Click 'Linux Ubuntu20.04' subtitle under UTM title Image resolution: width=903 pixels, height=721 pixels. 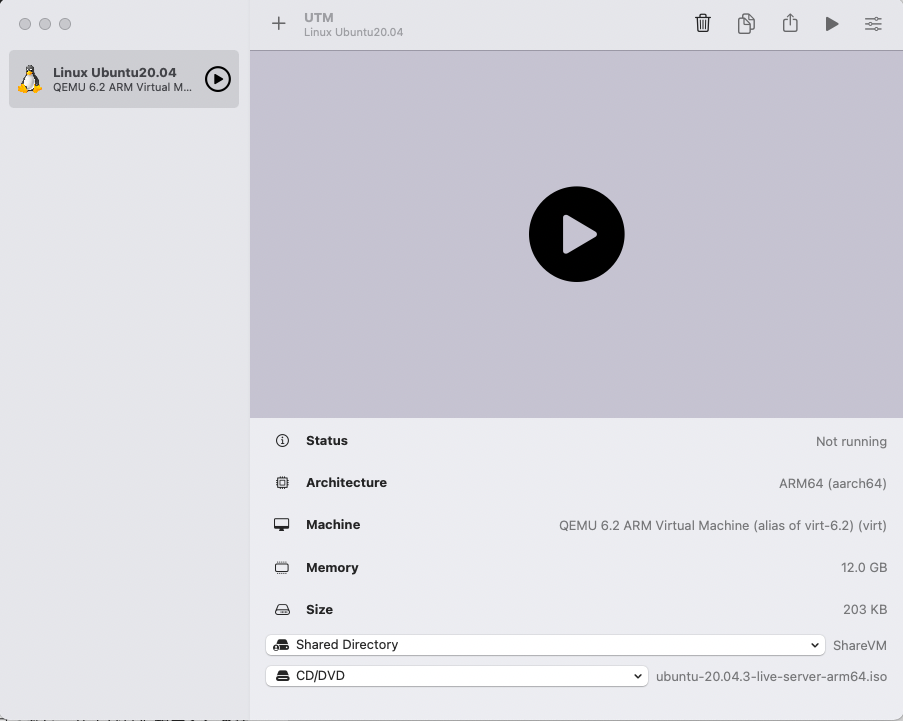tap(354, 32)
